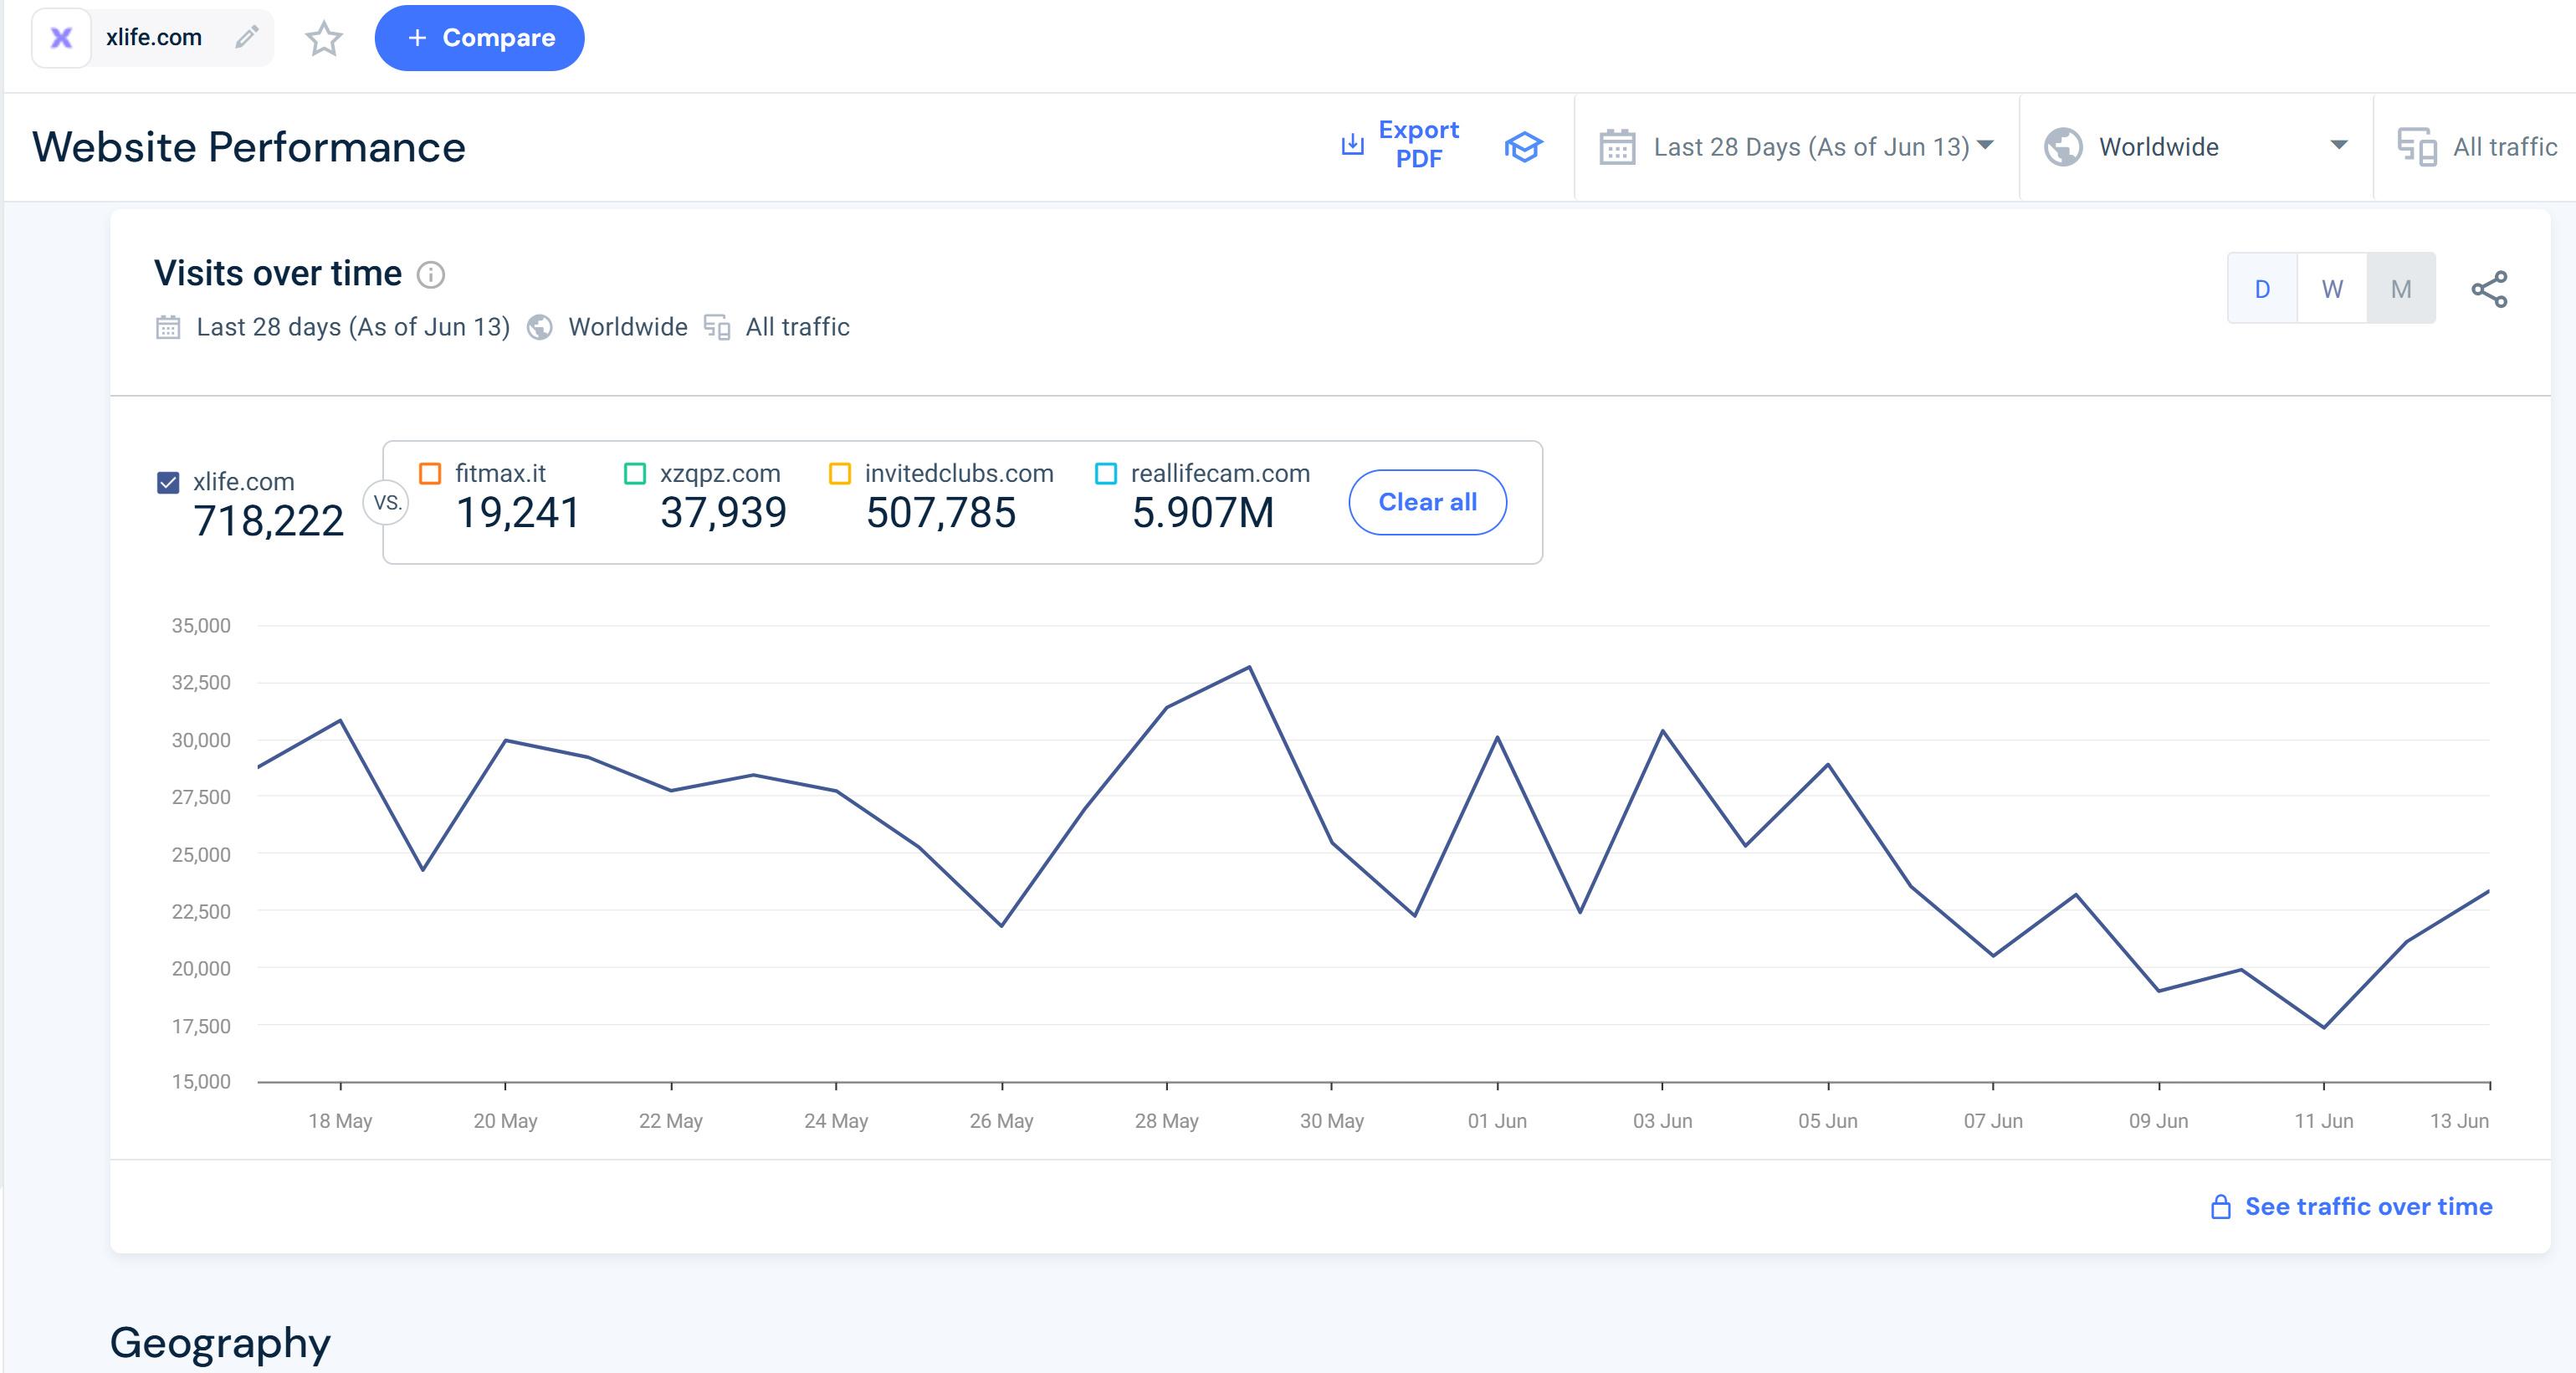This screenshot has height=1373, width=2576.
Task: Click the 29 May peak on the chart line
Action: click(x=1249, y=667)
